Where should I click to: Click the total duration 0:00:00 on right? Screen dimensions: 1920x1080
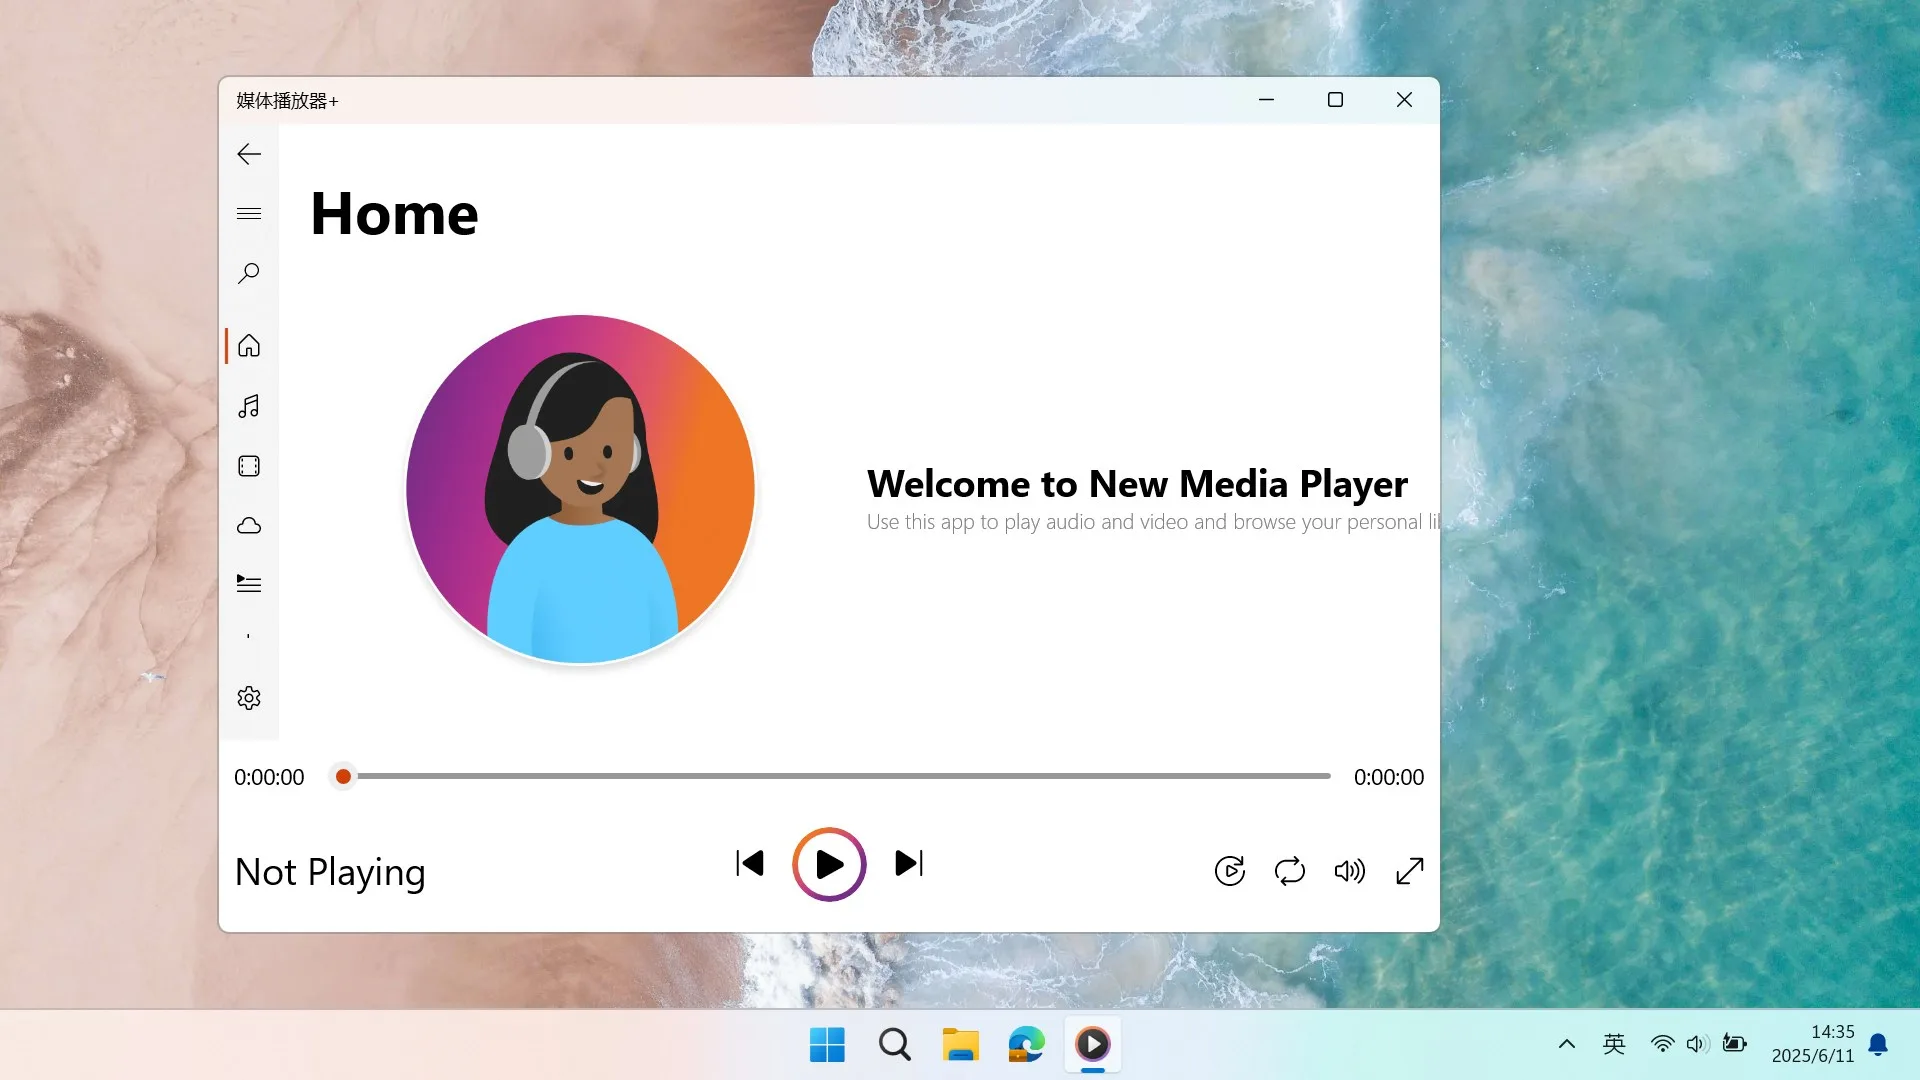(x=1389, y=777)
